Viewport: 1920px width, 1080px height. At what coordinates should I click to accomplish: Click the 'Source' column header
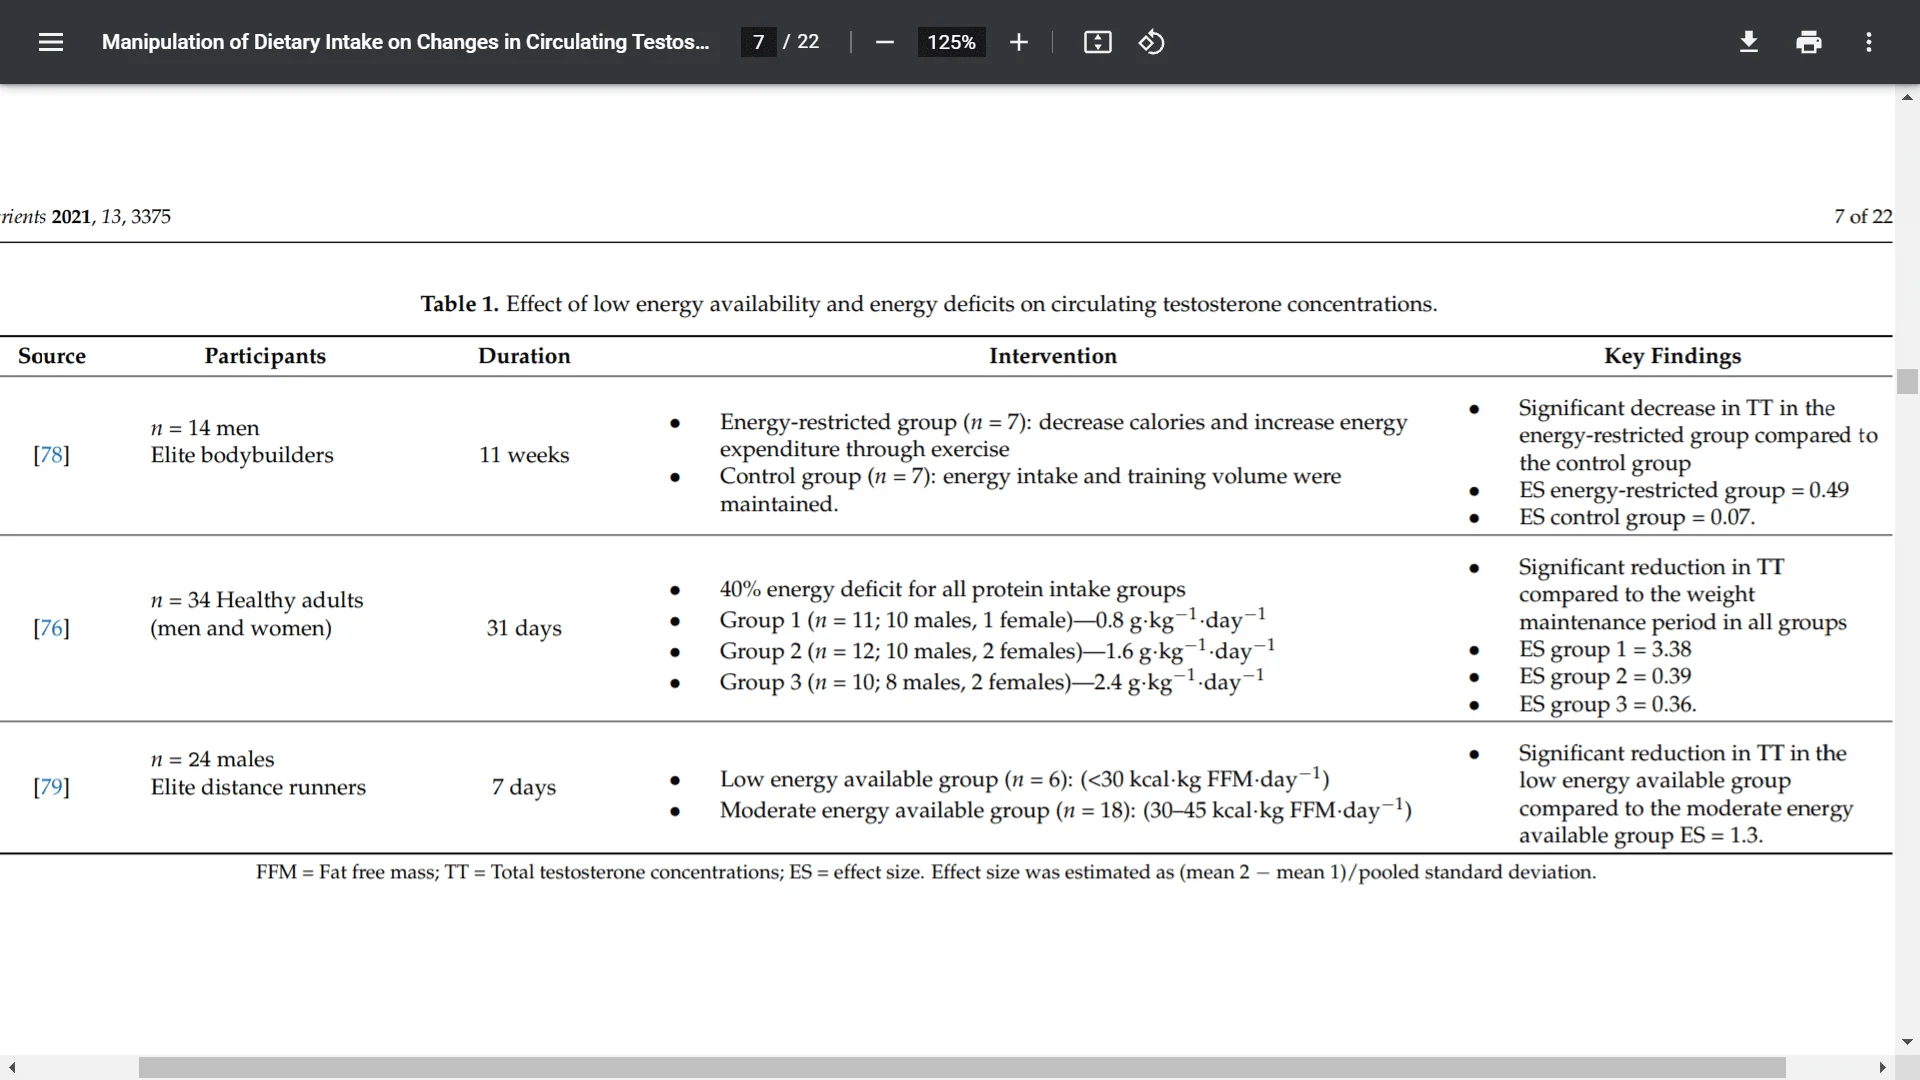click(x=52, y=356)
